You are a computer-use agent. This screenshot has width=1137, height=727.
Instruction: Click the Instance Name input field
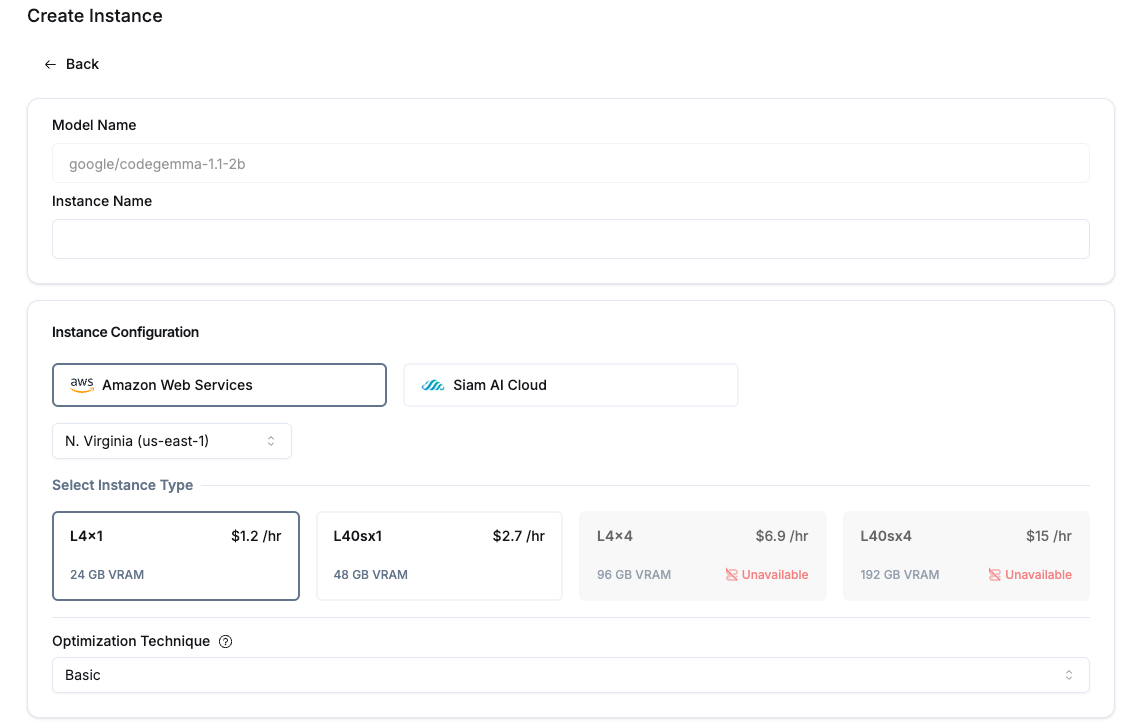(570, 238)
